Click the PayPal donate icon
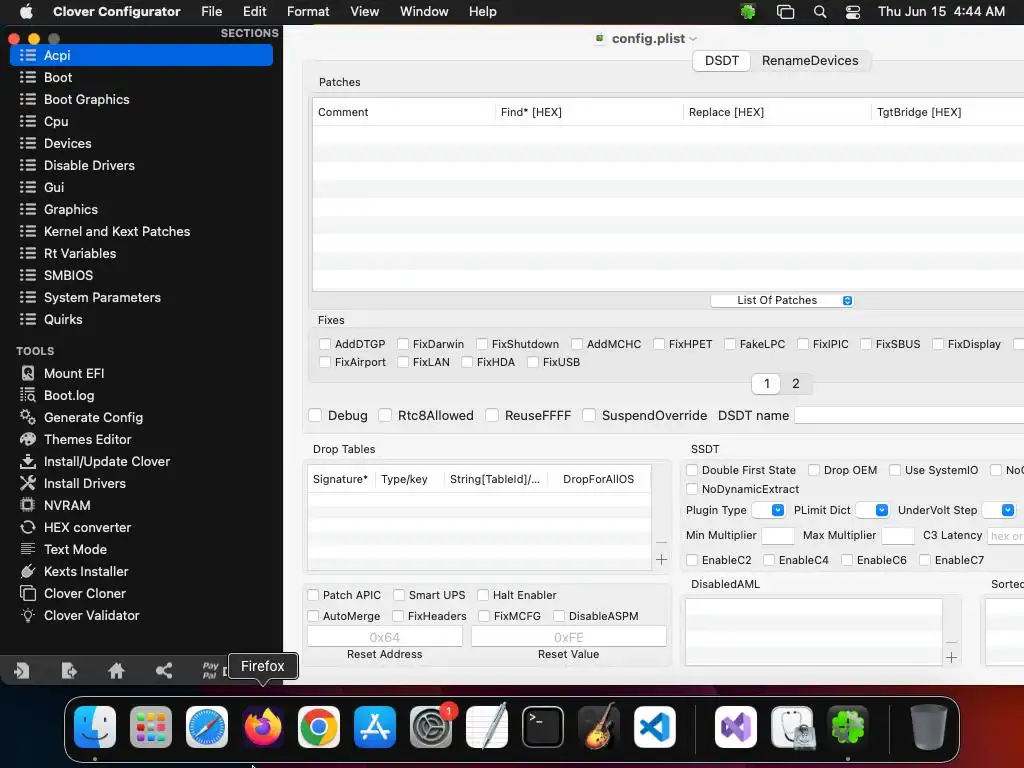The width and height of the screenshot is (1024, 768). pyautogui.click(x=210, y=670)
